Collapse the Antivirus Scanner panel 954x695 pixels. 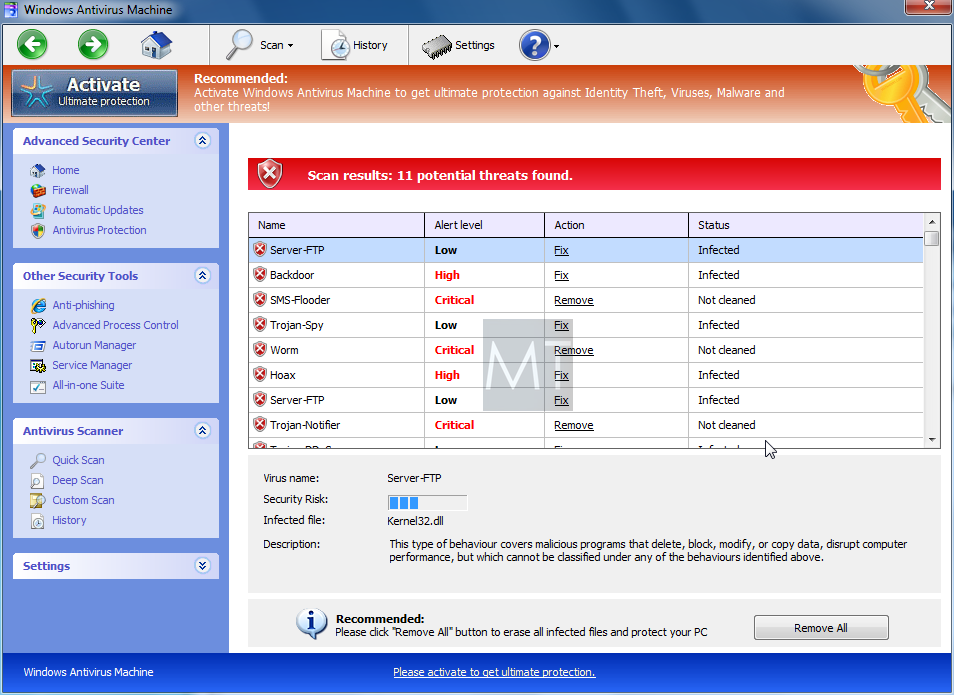203,431
